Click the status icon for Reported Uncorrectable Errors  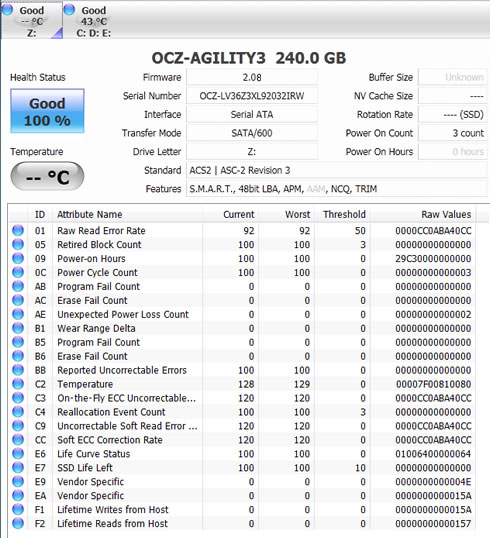18,370
